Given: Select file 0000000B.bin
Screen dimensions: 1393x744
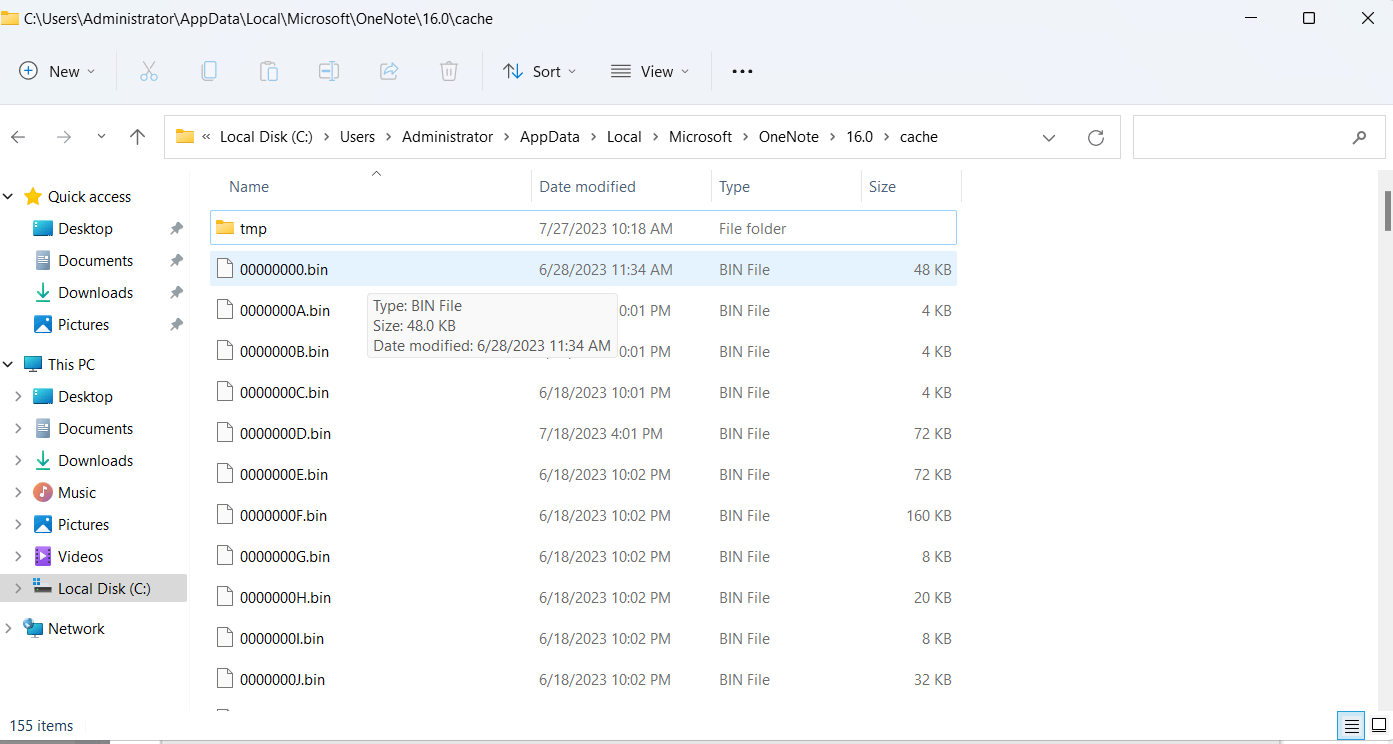Looking at the screenshot, I should point(583,351).
